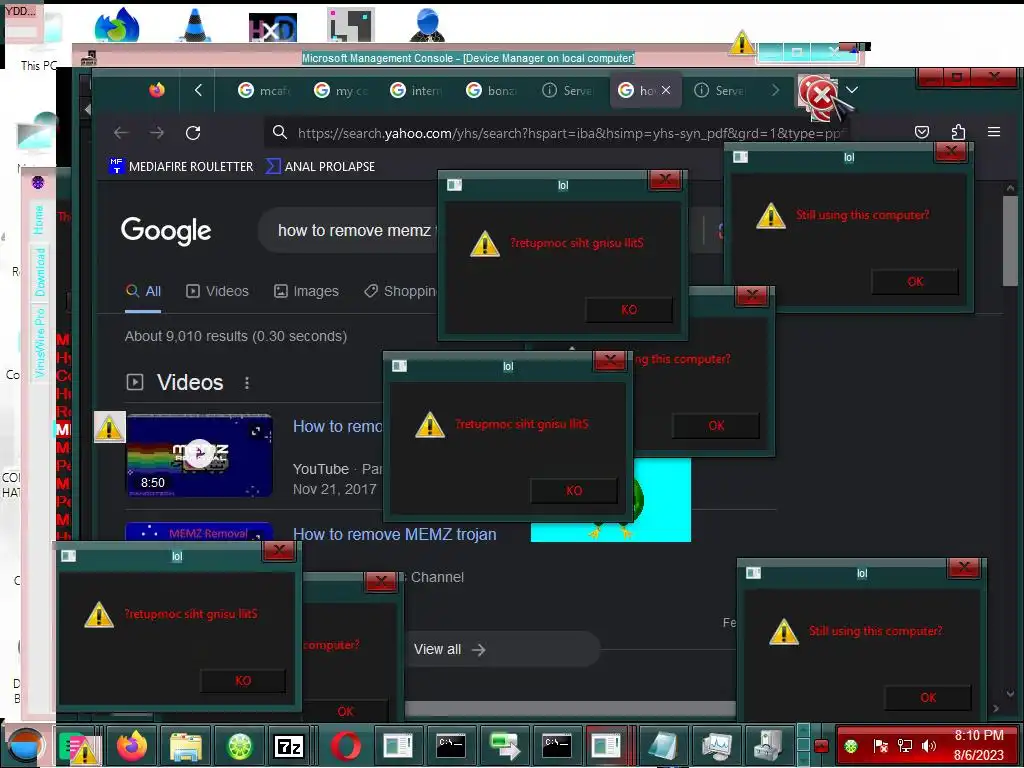Open the Firefox extensions puzzle icon
1024x768 pixels.
958,132
